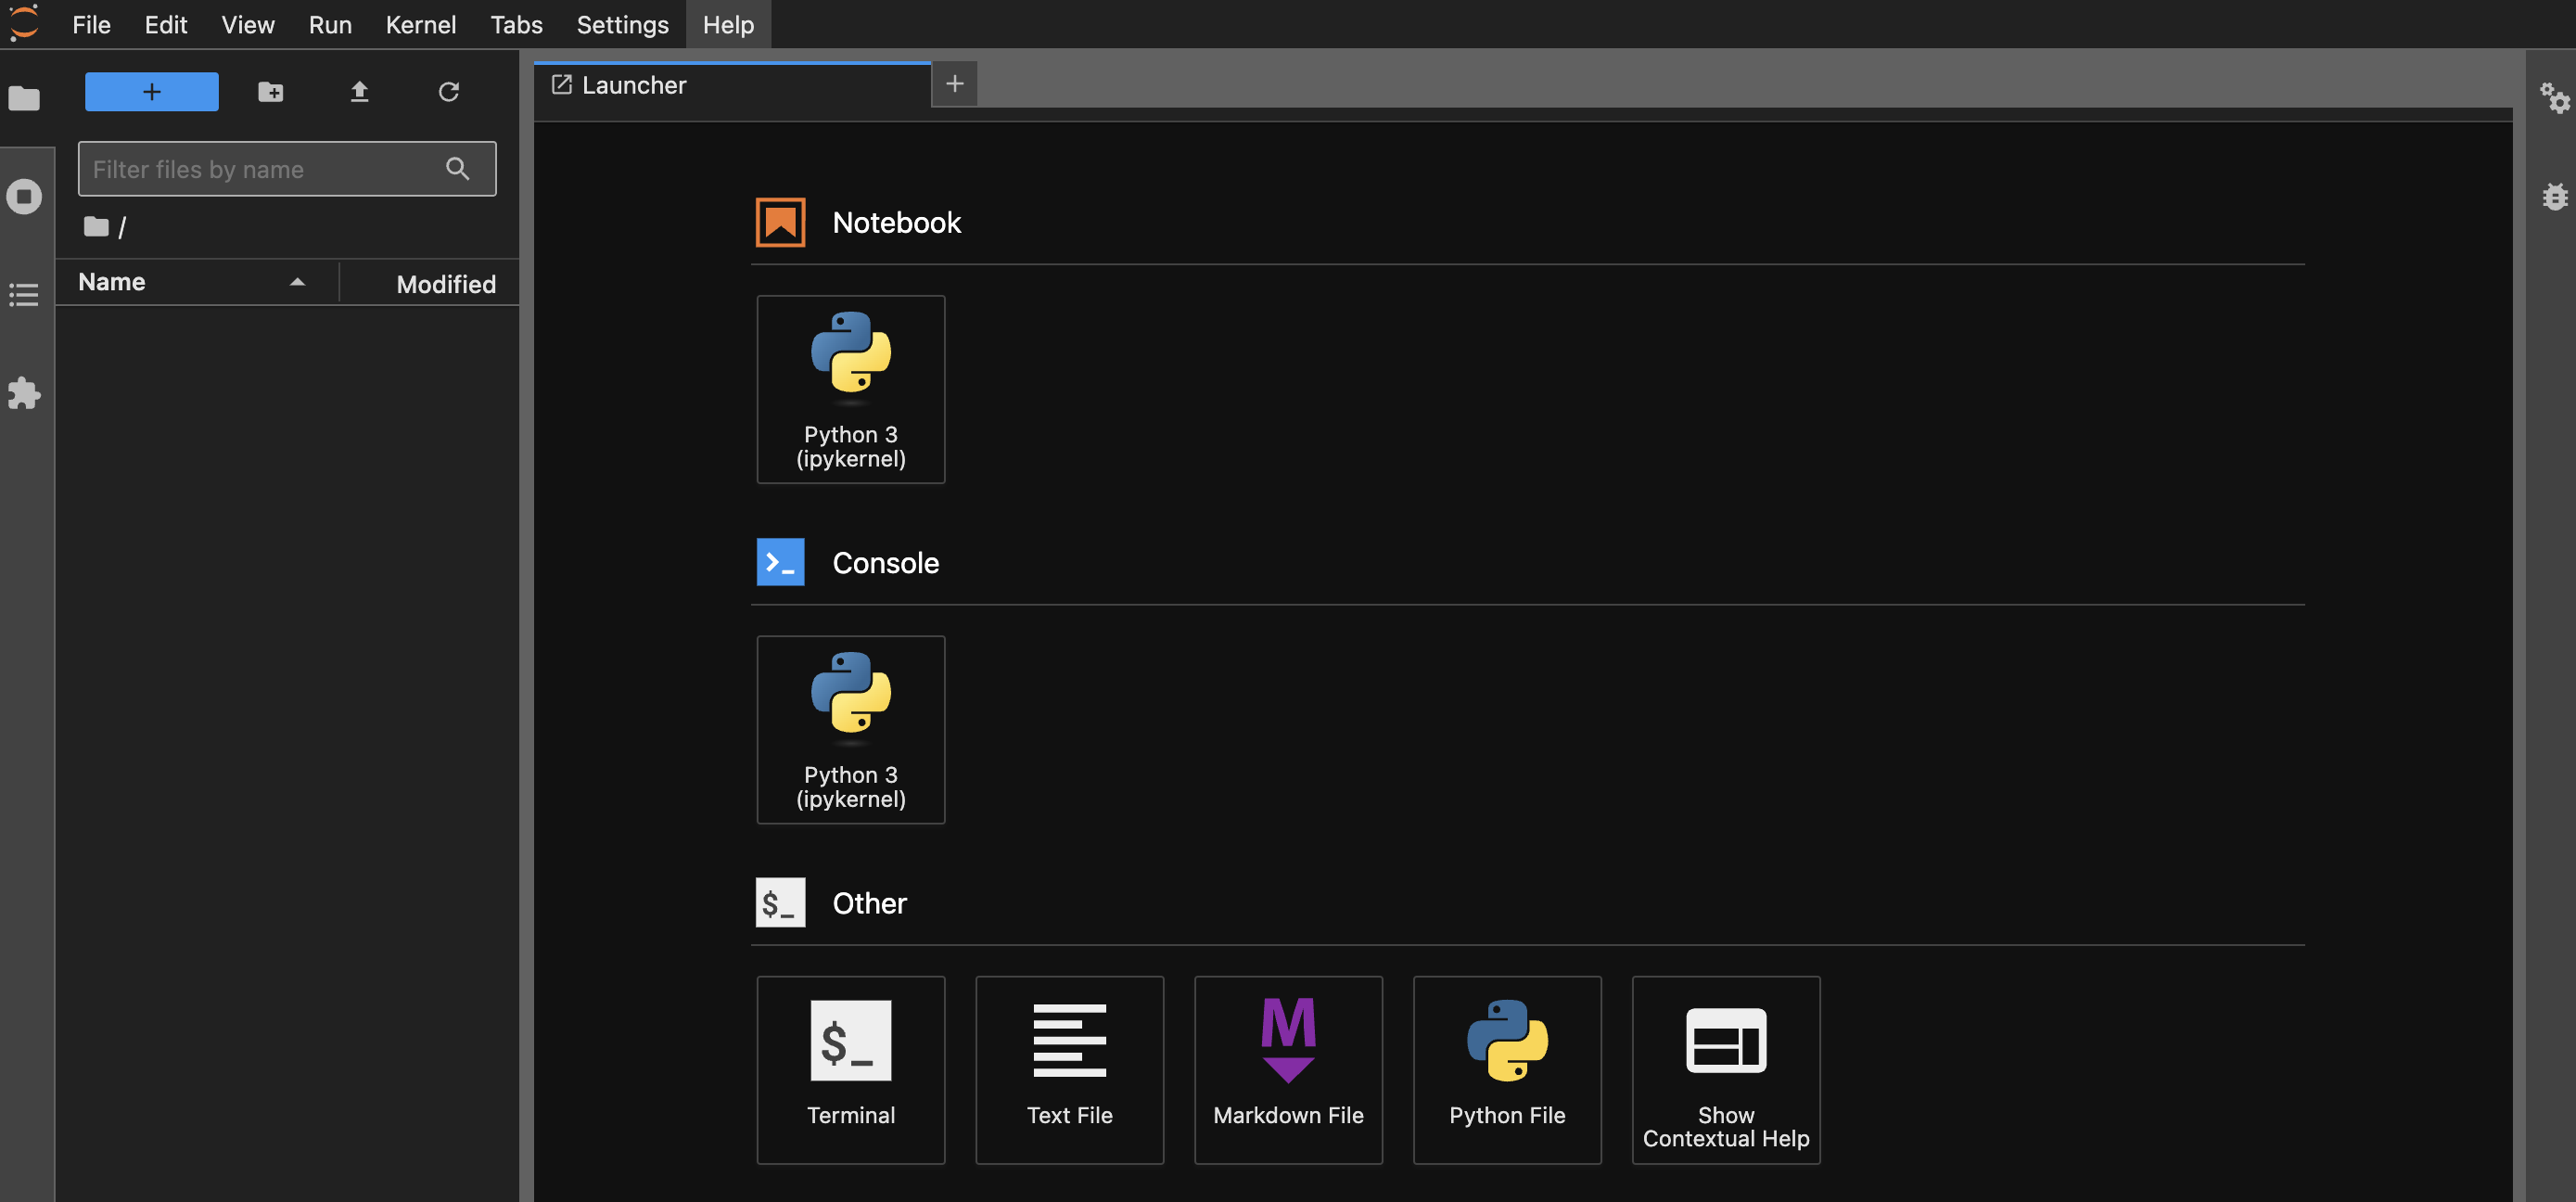
Task: Start a new Terminal from the launcher
Action: tap(851, 1070)
